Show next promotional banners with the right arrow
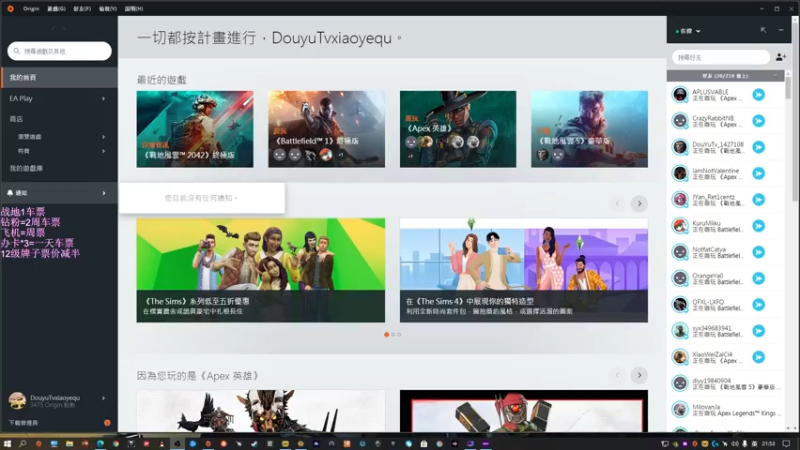The height and width of the screenshot is (450, 800). coord(639,204)
